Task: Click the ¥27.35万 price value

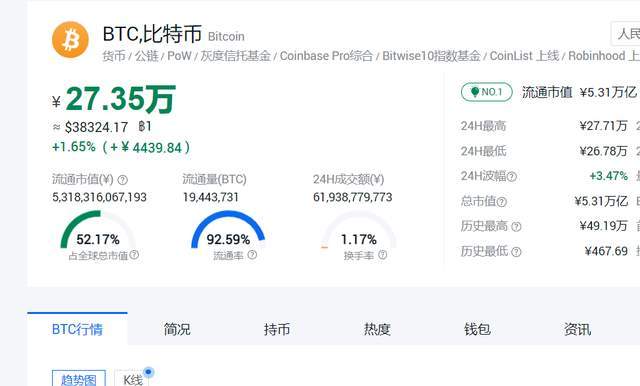Action: click(114, 100)
